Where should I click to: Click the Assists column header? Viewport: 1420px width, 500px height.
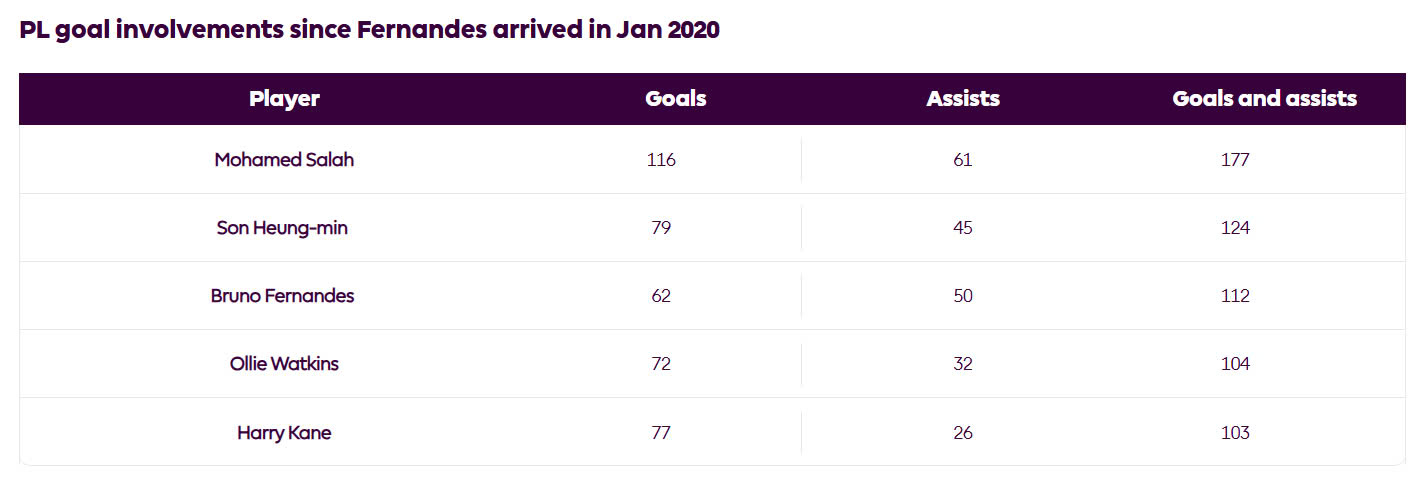(963, 99)
